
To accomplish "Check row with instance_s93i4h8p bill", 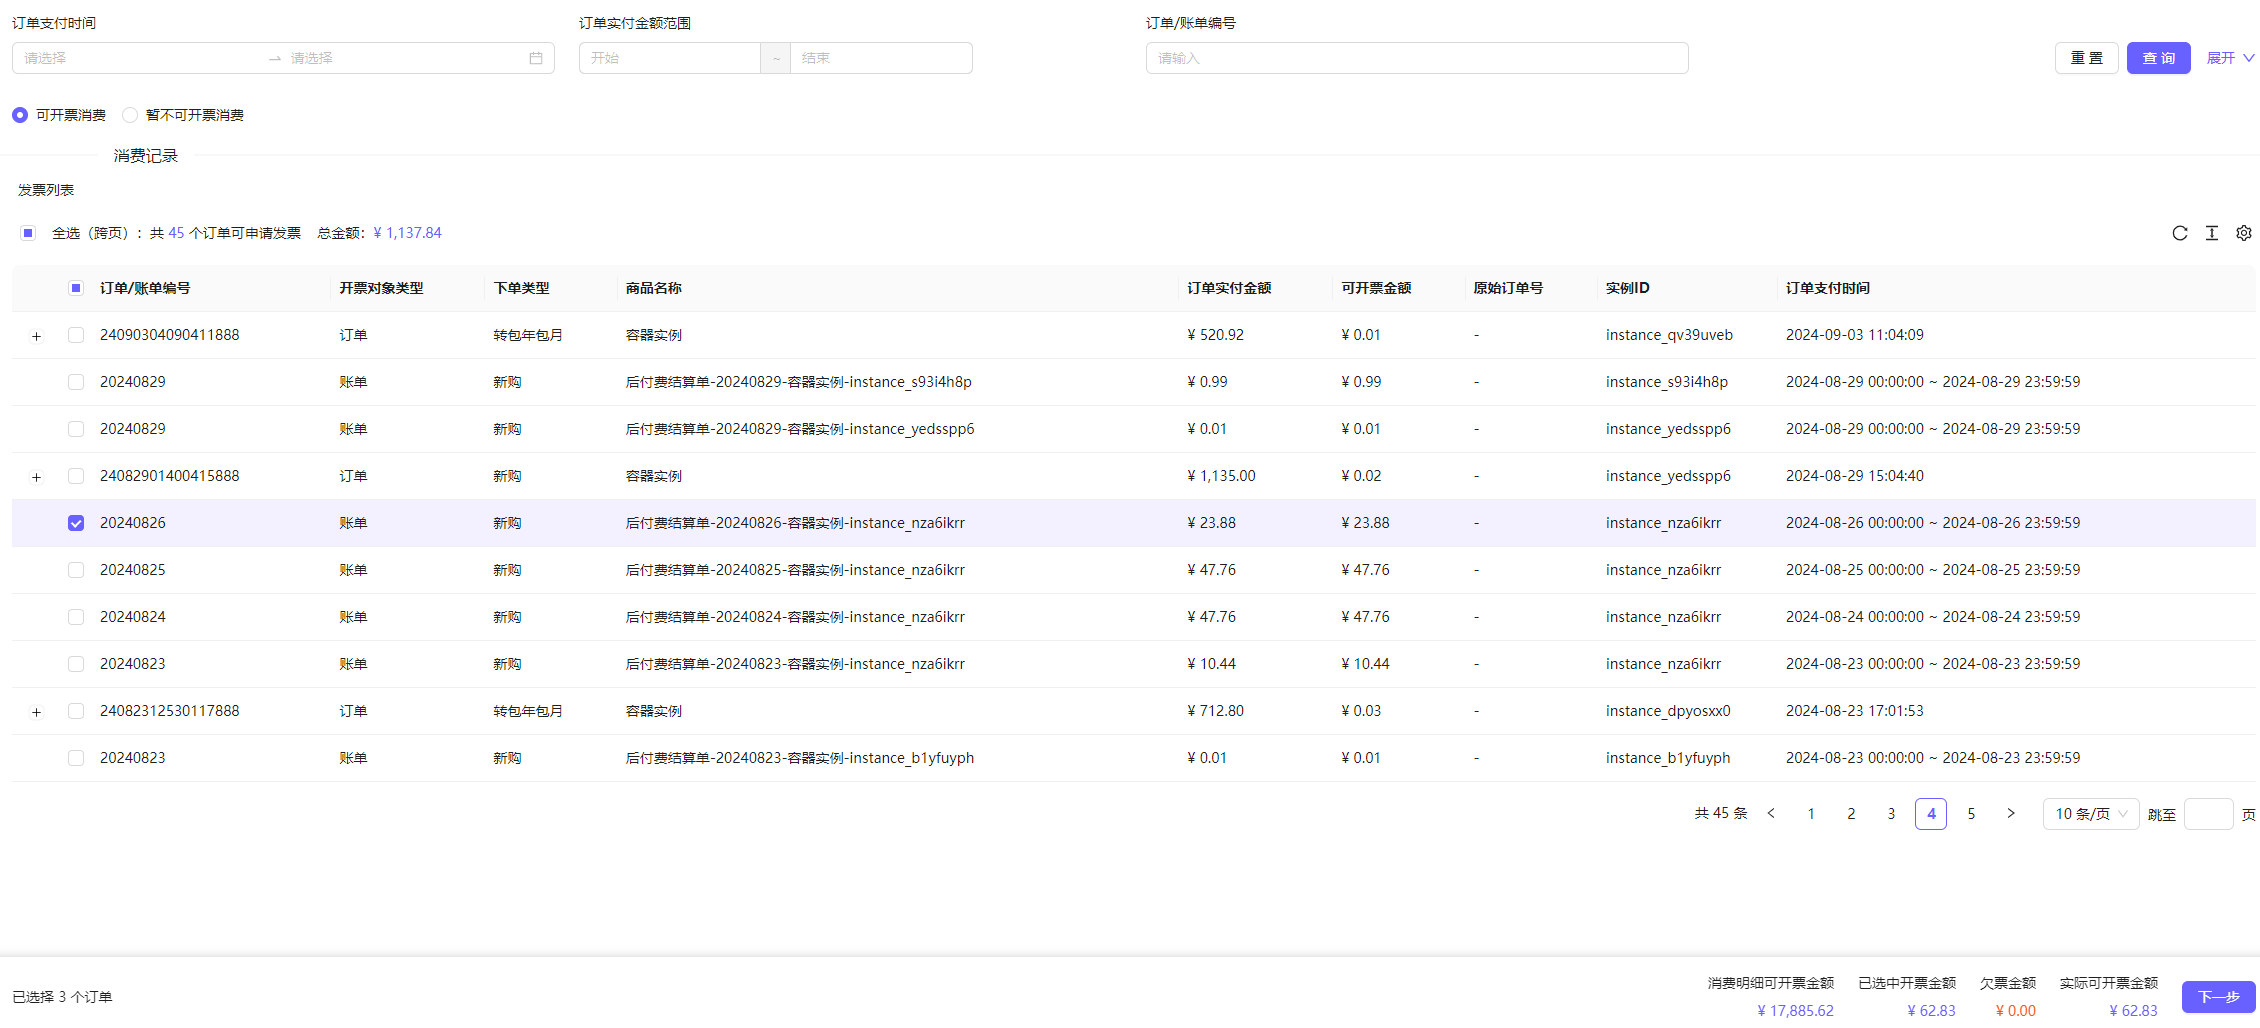I will pos(76,382).
